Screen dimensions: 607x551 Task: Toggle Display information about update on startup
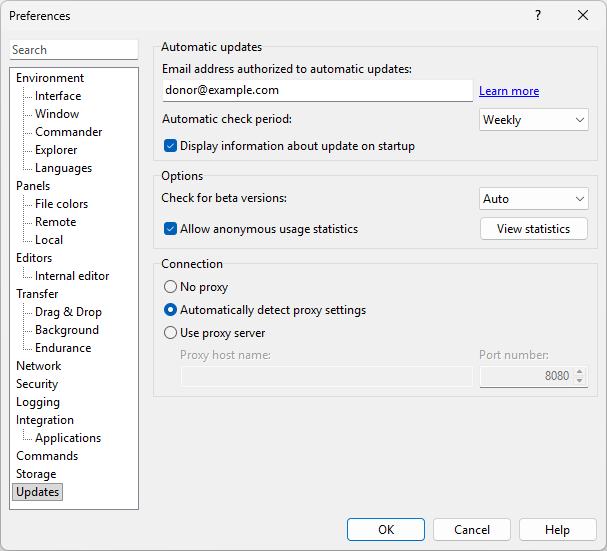pos(171,146)
